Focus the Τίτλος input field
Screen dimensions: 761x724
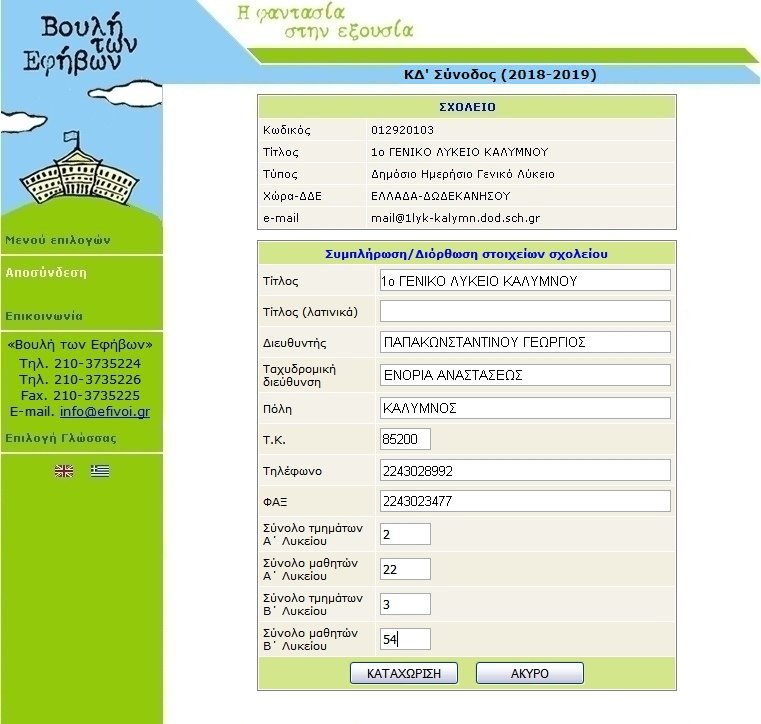(525, 280)
